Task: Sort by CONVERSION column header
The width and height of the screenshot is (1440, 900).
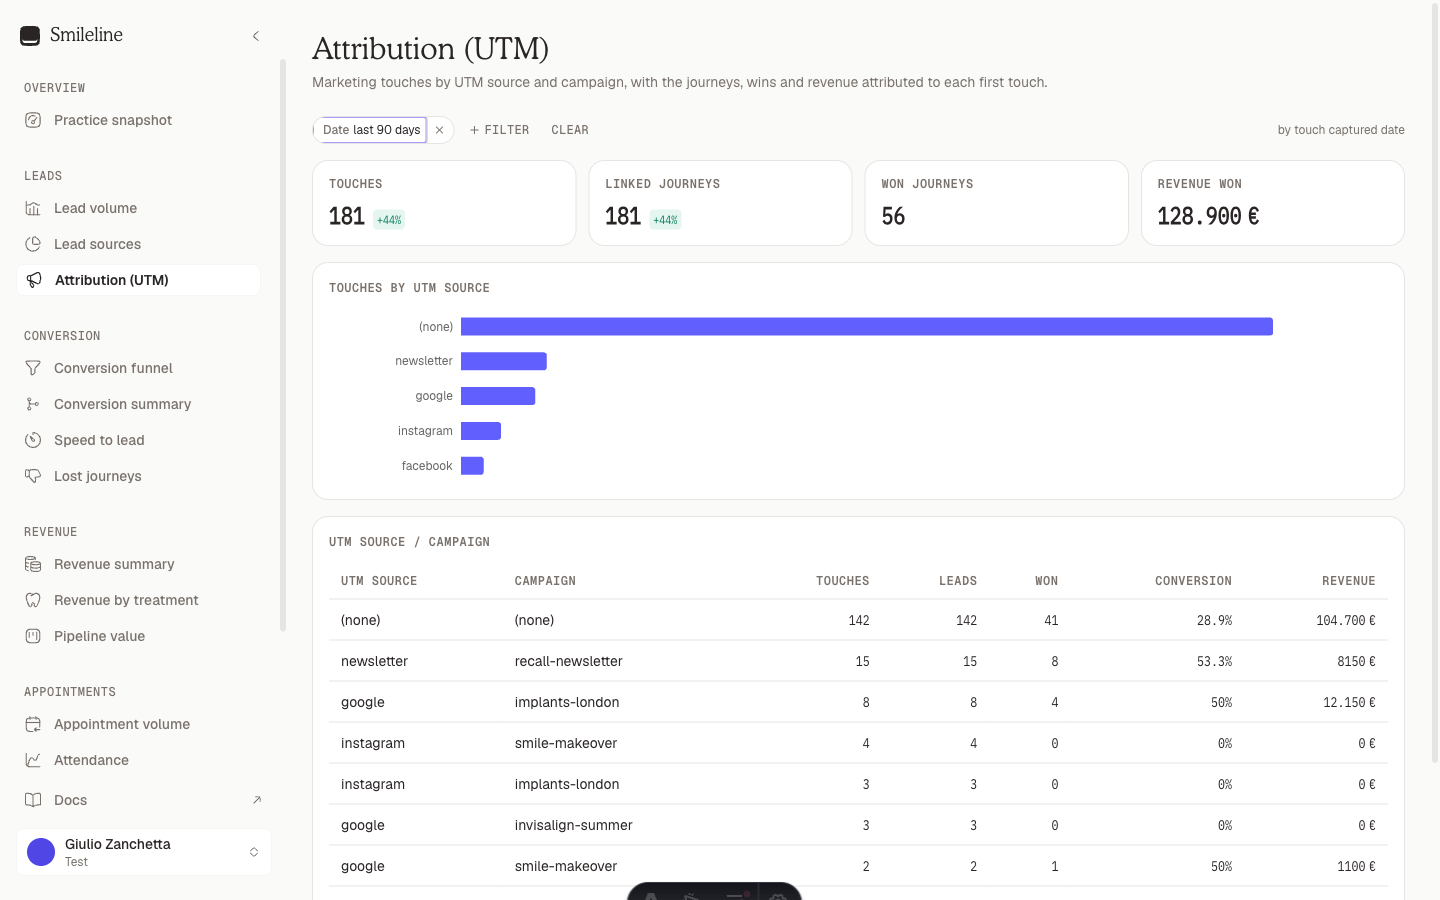Action: (x=1193, y=581)
